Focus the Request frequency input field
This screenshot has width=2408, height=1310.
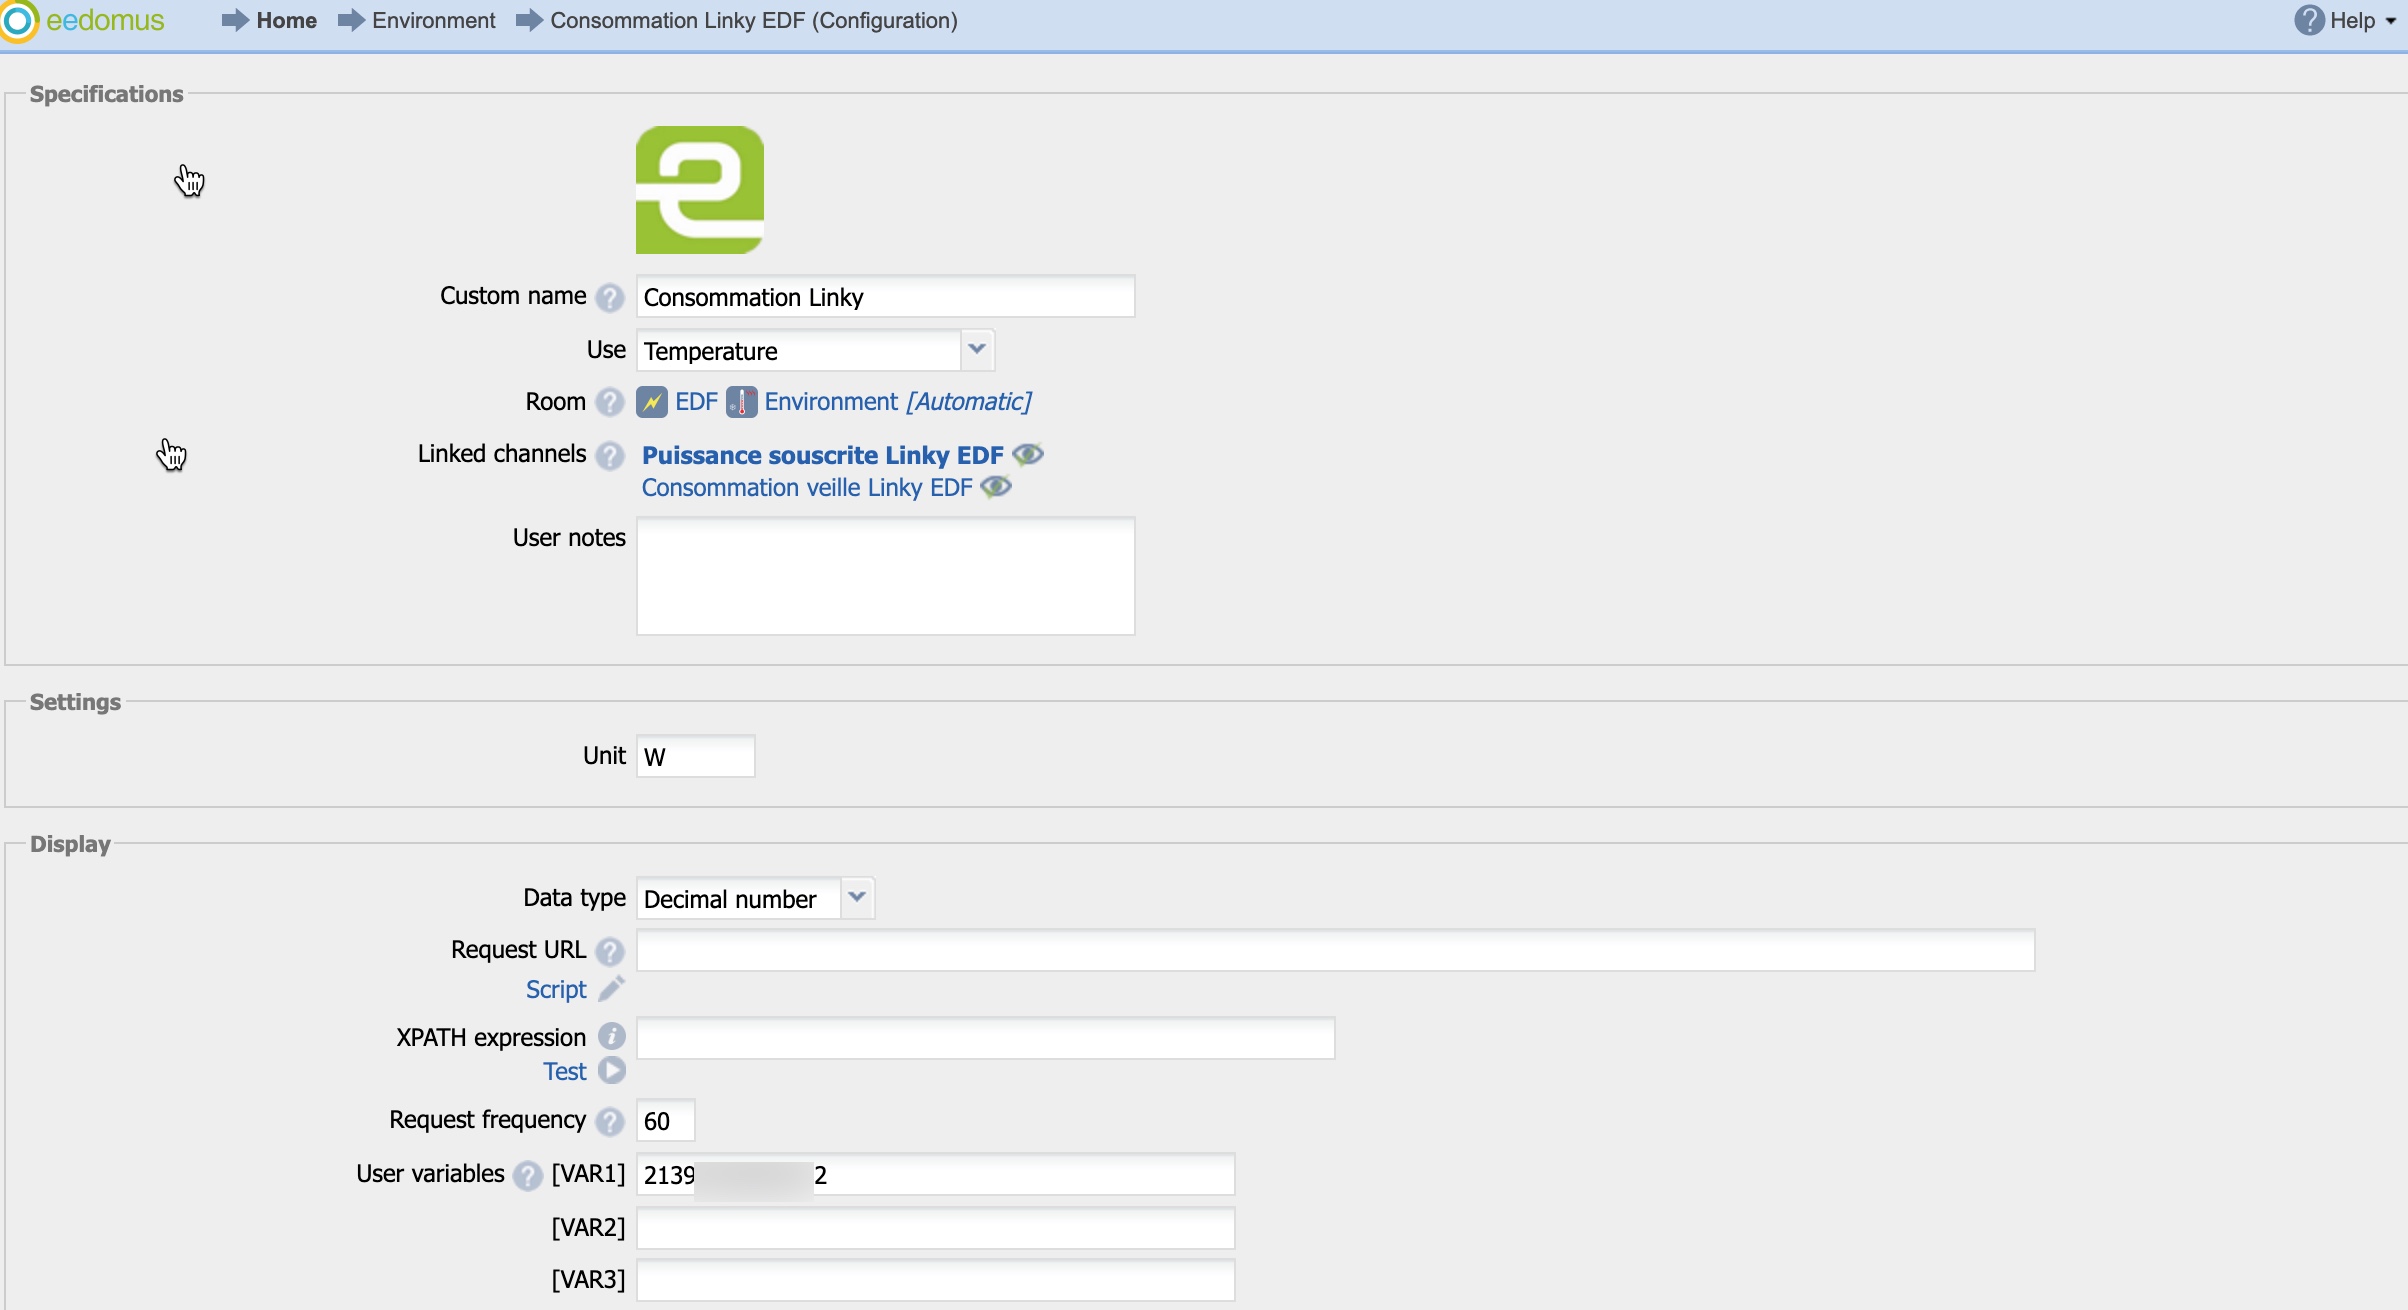coord(666,1121)
